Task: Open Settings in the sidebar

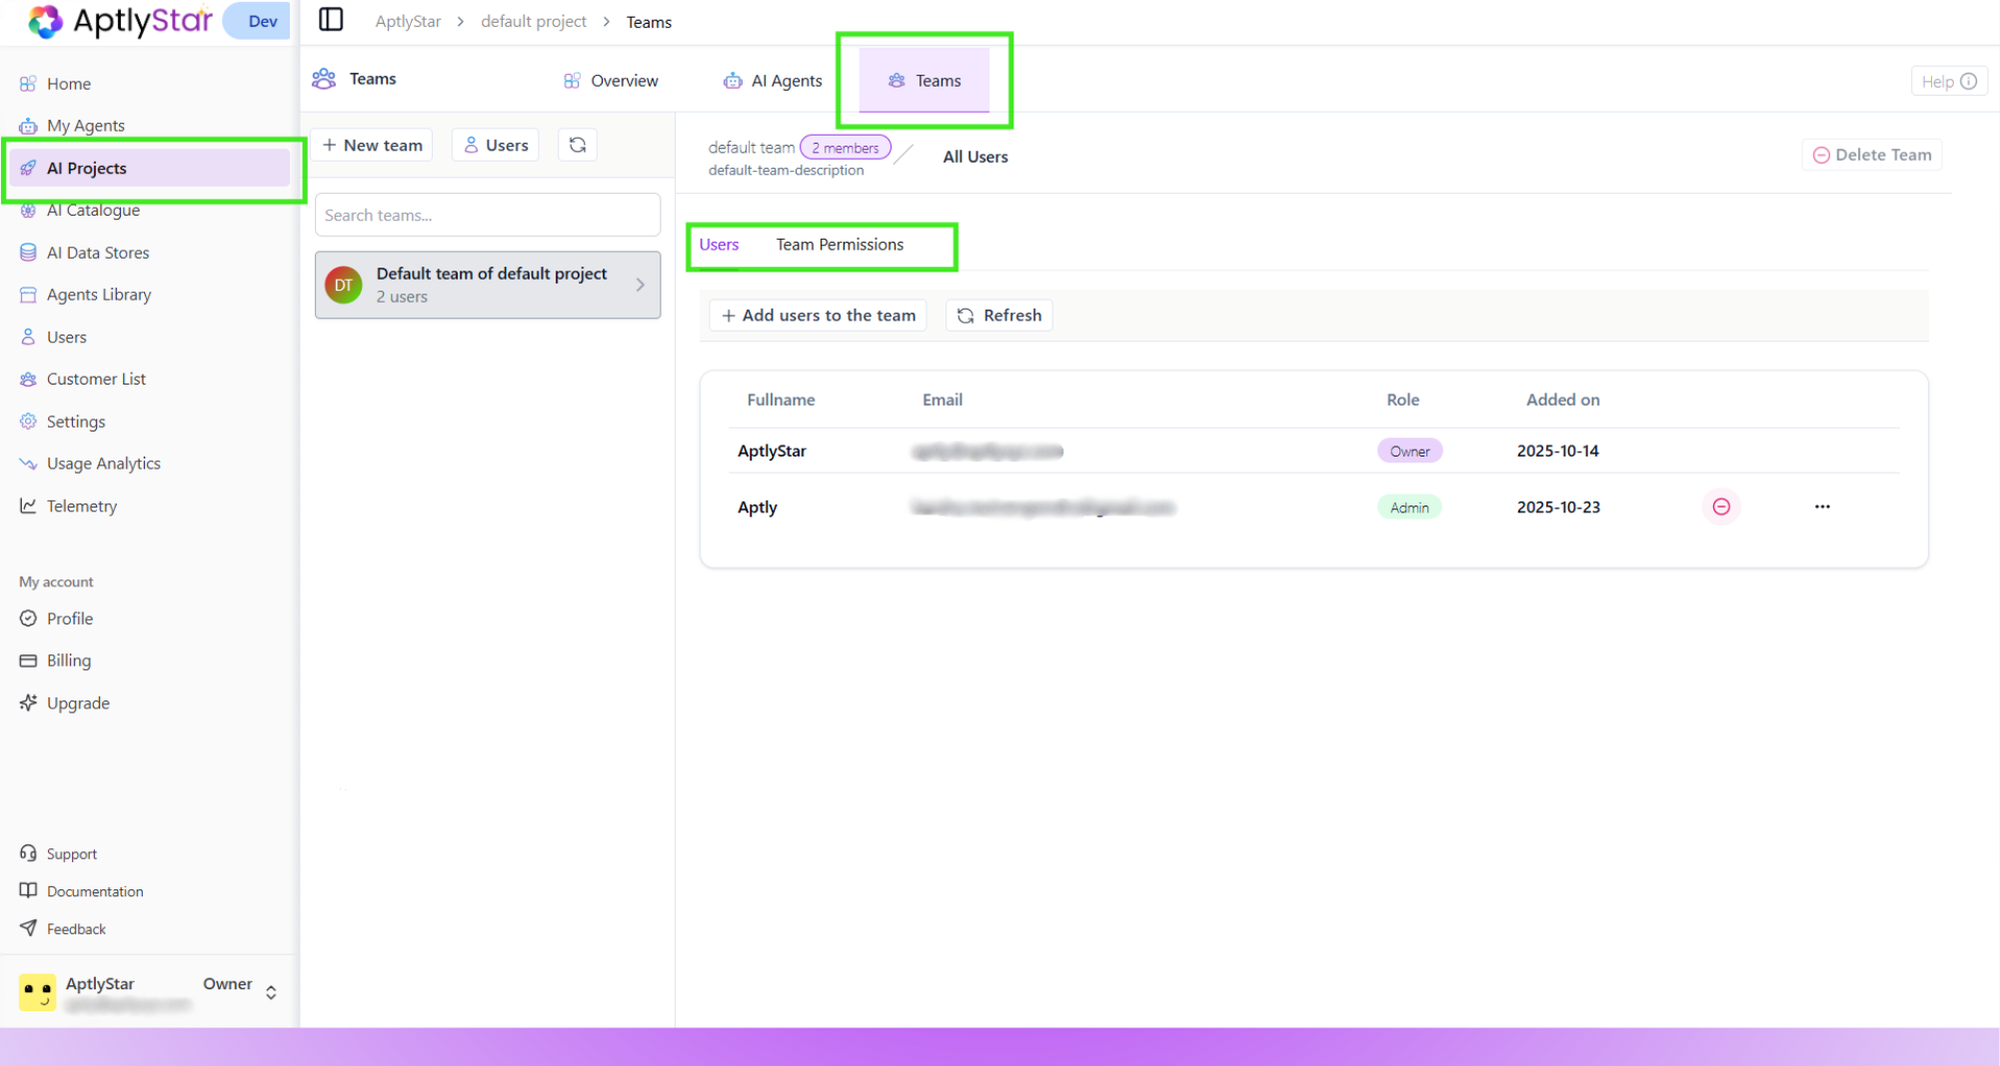Action: coord(75,422)
